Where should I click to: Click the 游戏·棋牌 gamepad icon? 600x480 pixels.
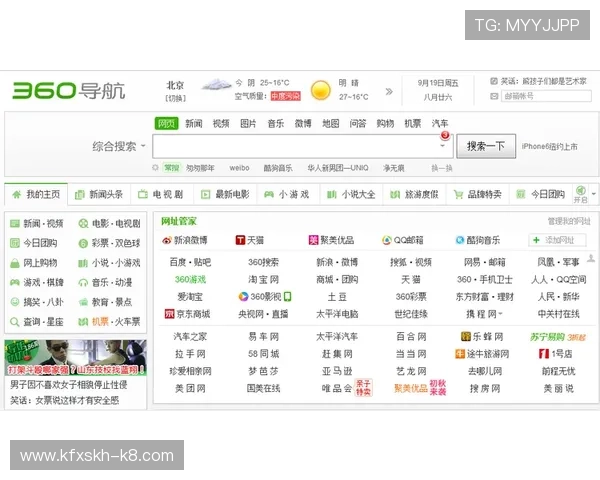(15, 282)
